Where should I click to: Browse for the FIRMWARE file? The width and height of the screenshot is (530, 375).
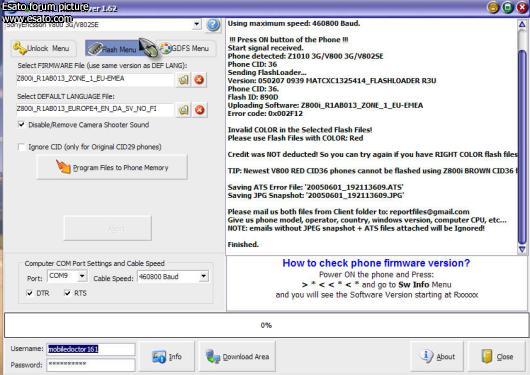pos(183,80)
